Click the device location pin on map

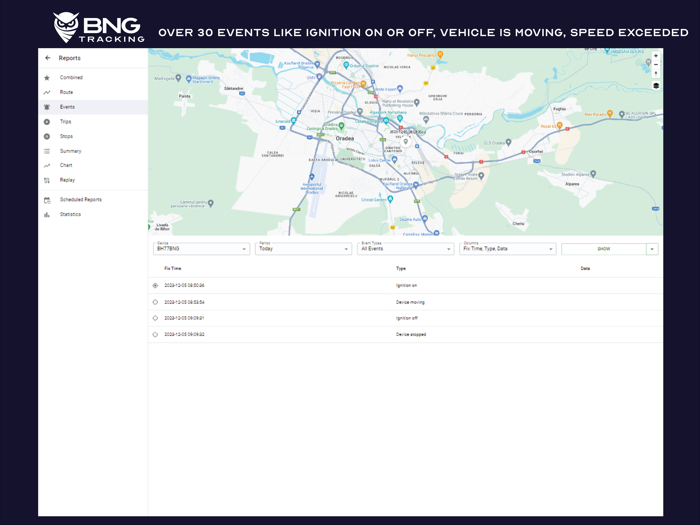[405, 142]
